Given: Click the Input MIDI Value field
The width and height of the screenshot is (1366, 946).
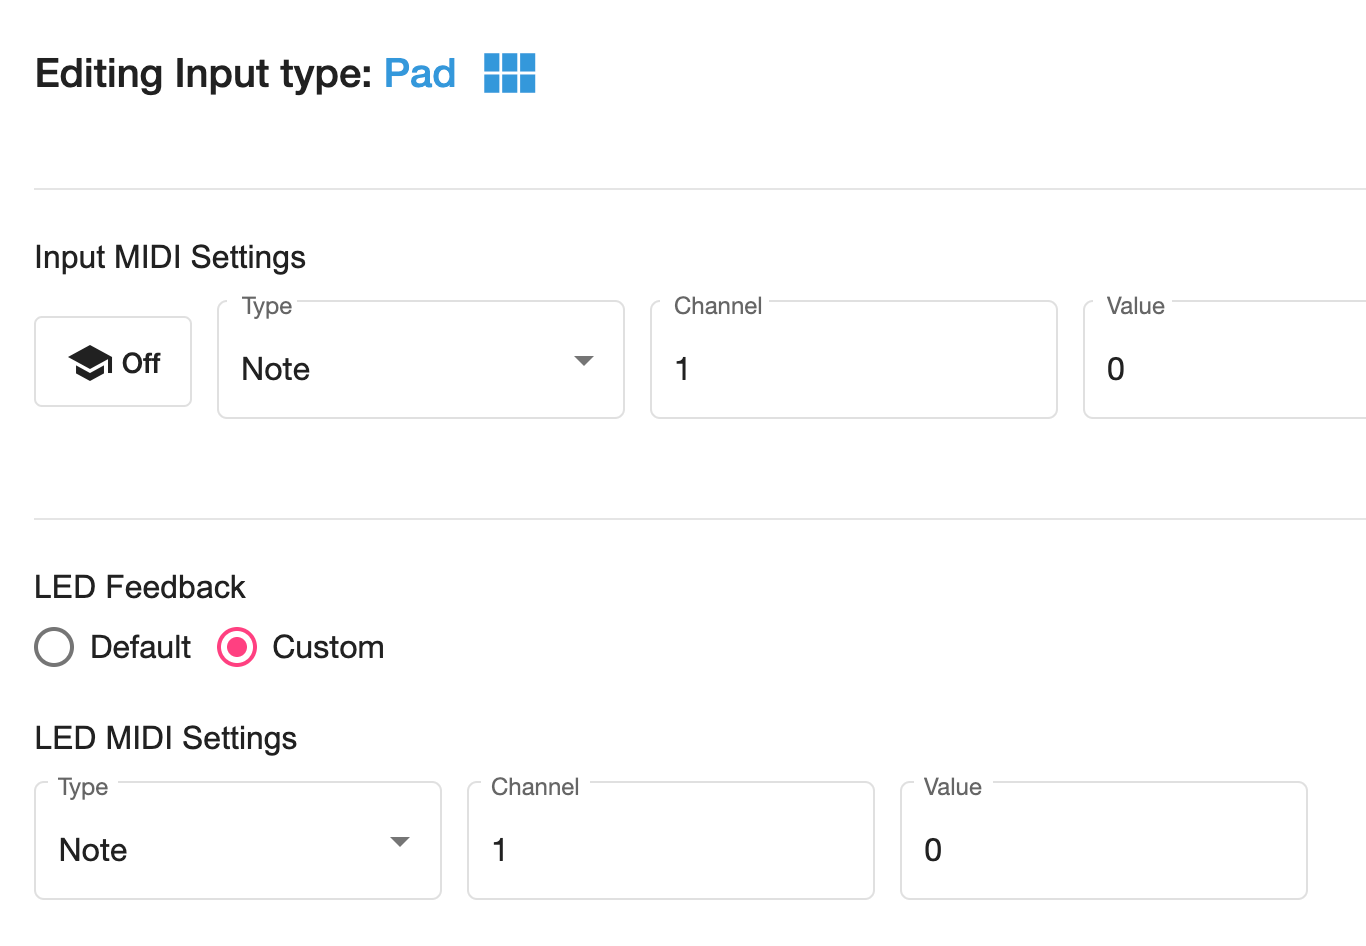Looking at the screenshot, I should pyautogui.click(x=1225, y=368).
